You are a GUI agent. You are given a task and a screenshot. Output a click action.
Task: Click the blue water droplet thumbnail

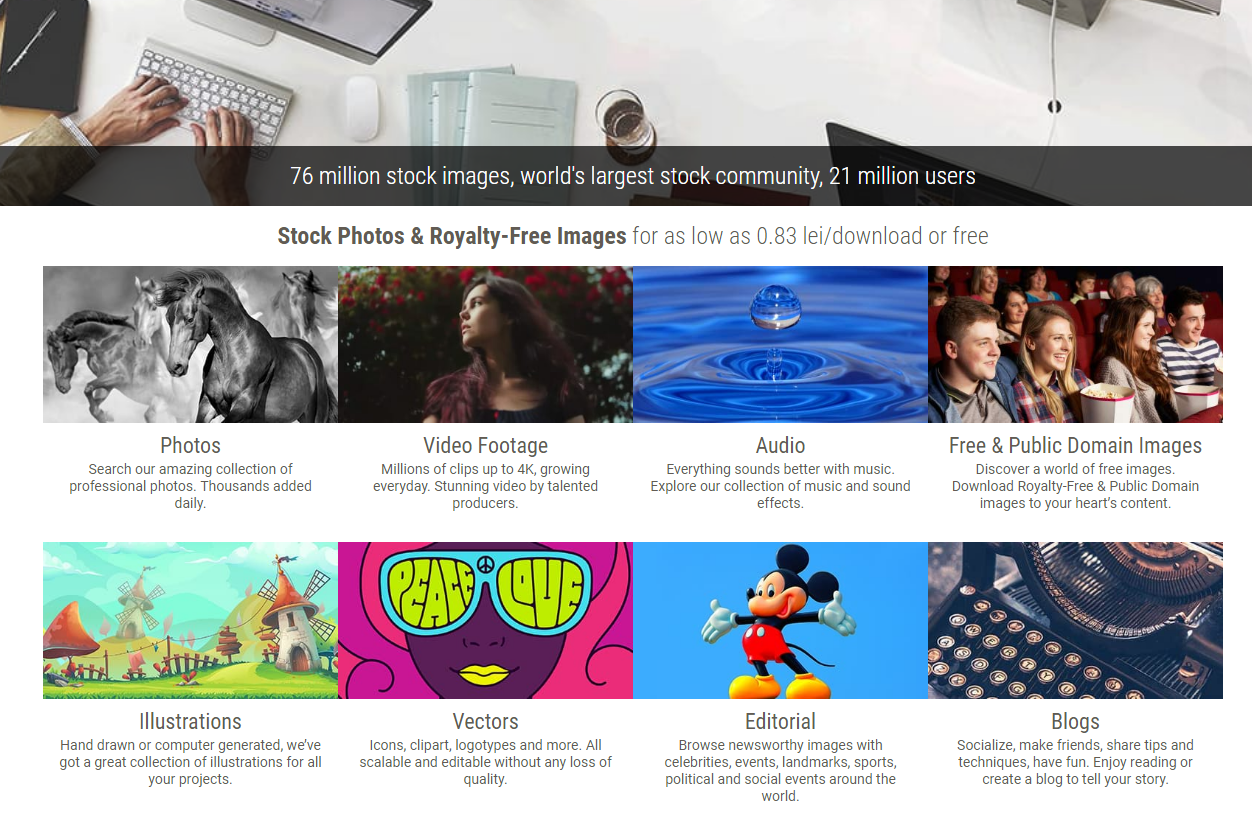pos(780,344)
